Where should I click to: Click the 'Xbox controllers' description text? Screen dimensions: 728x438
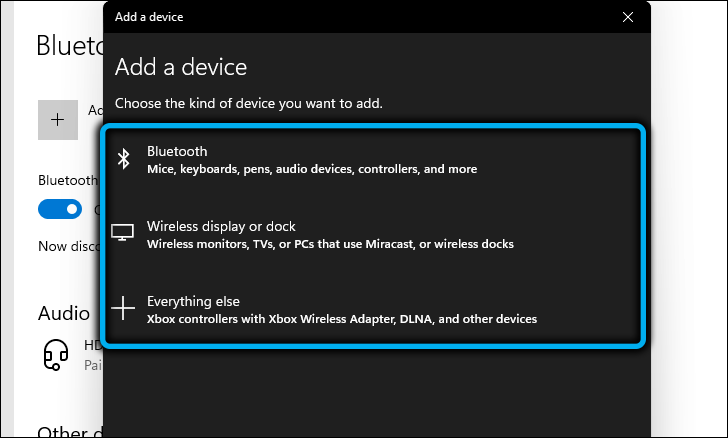coord(341,319)
